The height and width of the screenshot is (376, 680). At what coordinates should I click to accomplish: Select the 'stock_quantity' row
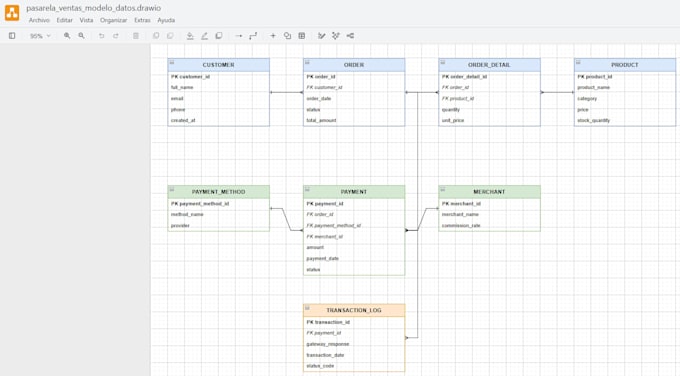pos(625,121)
